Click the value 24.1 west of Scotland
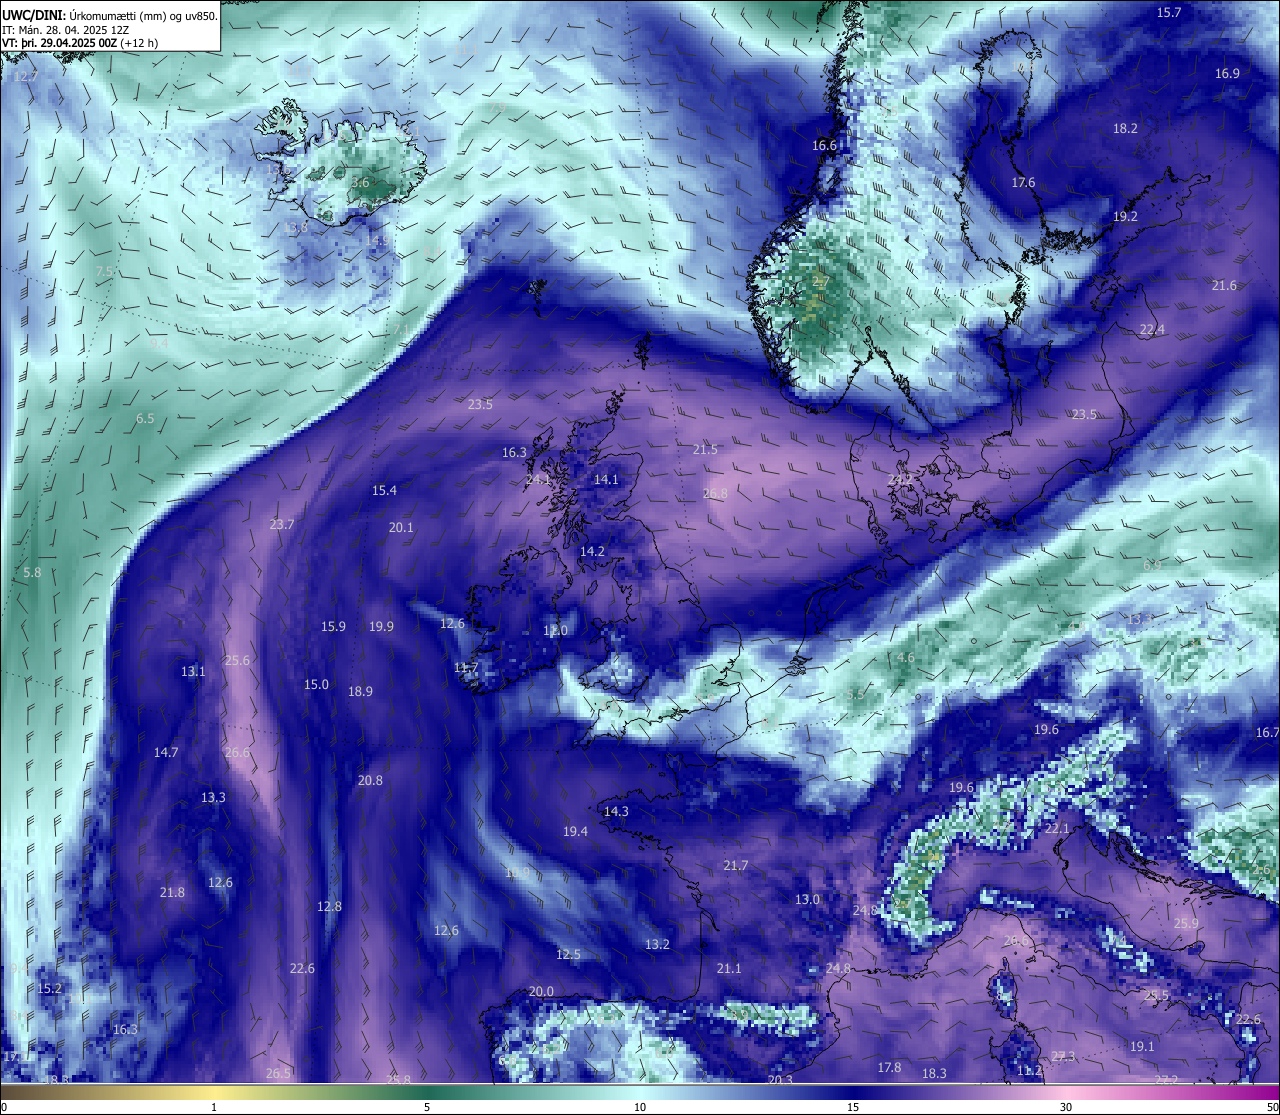The height and width of the screenshot is (1115, 1280). [x=538, y=479]
